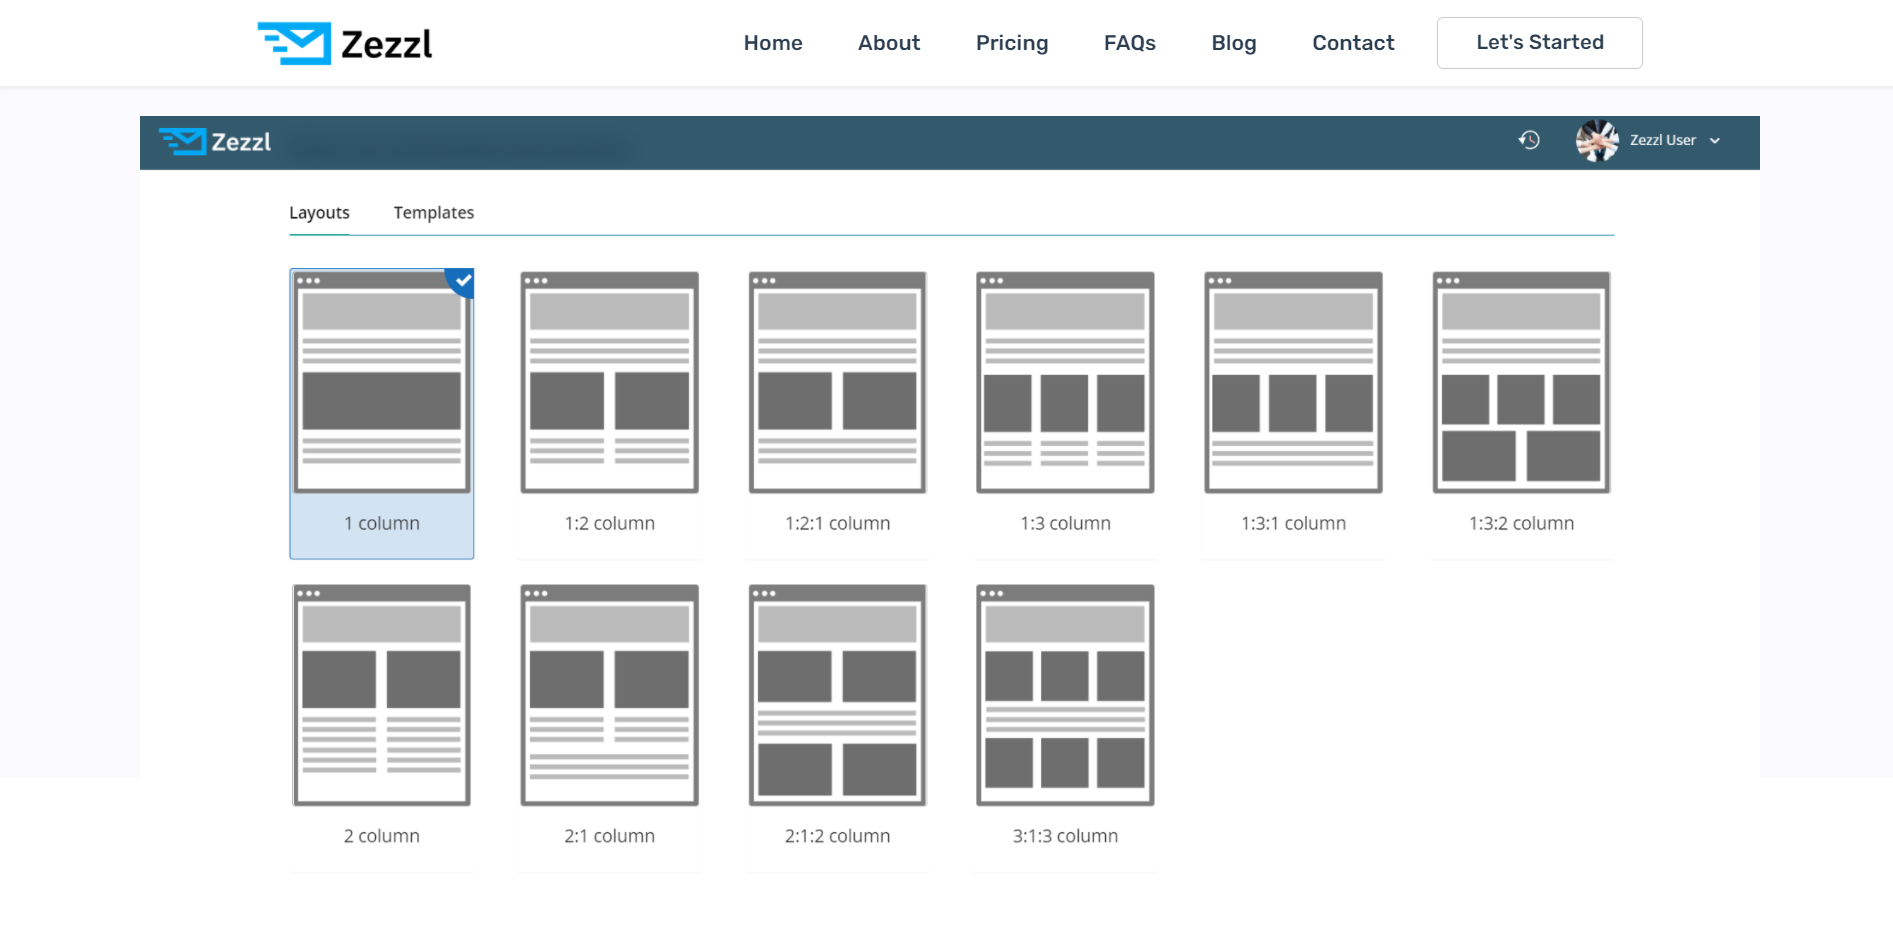1893x926 pixels.
Task: Click the '1:3:2 column' label text
Action: pos(1522,523)
